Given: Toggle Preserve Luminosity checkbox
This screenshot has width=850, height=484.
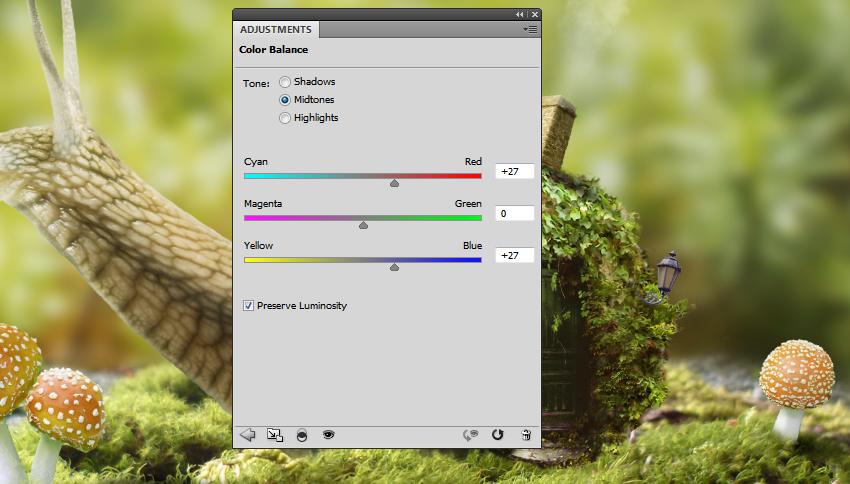Looking at the screenshot, I should [248, 306].
